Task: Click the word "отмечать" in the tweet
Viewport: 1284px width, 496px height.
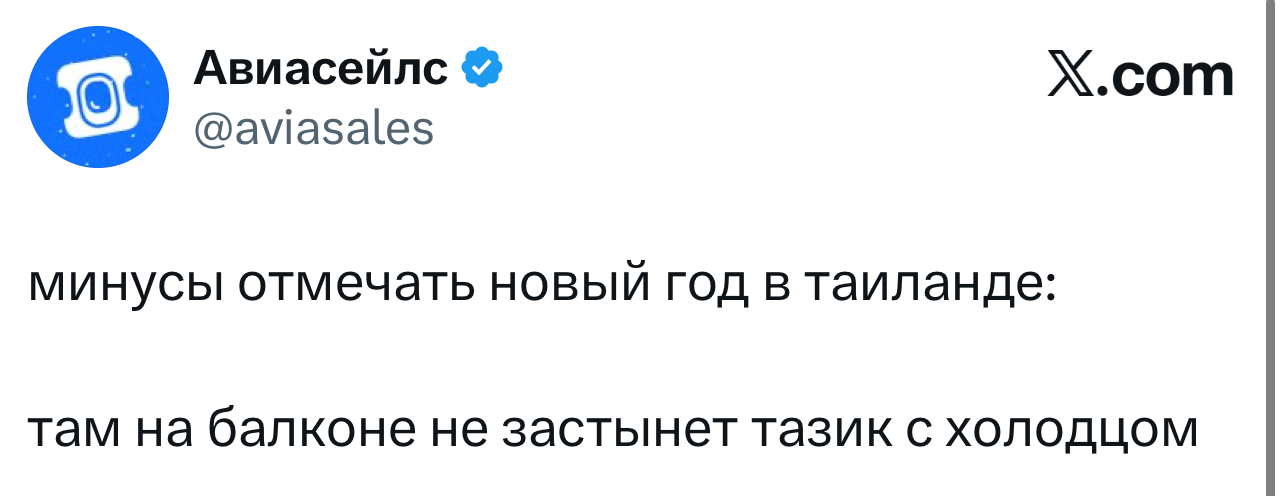Action: [358, 289]
